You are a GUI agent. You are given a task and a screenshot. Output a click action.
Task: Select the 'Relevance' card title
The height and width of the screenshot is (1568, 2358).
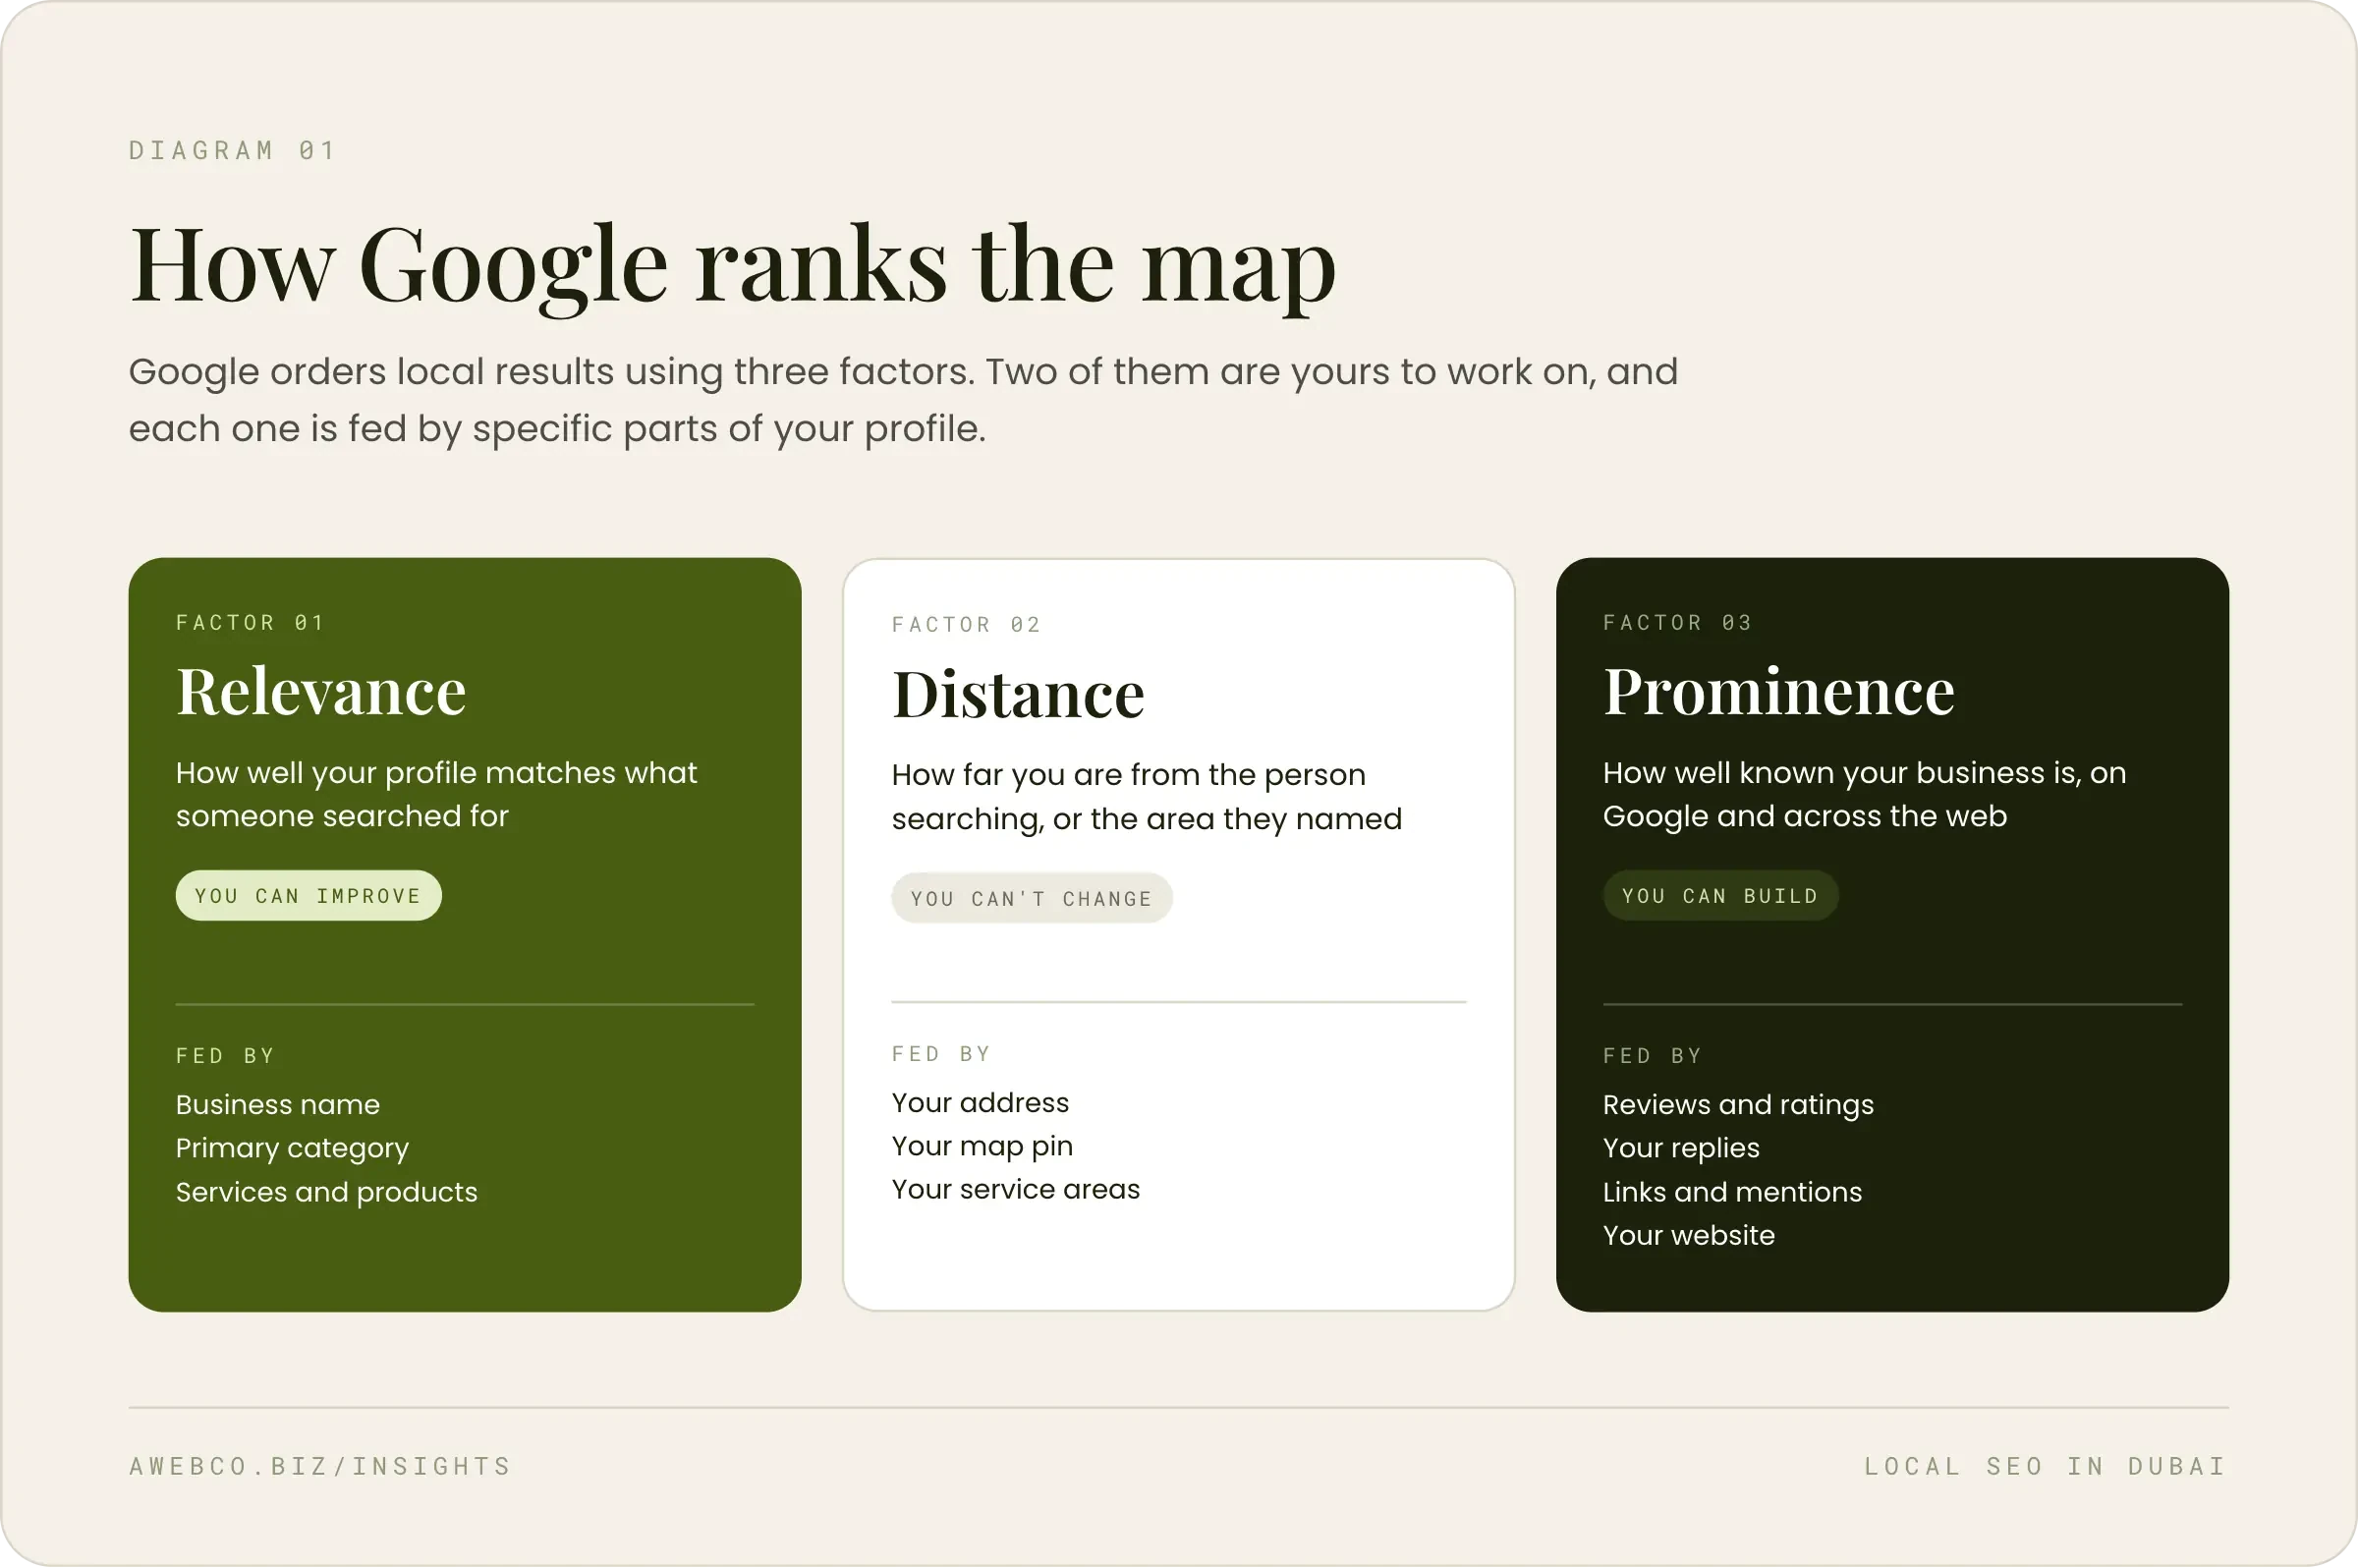pos(321,691)
